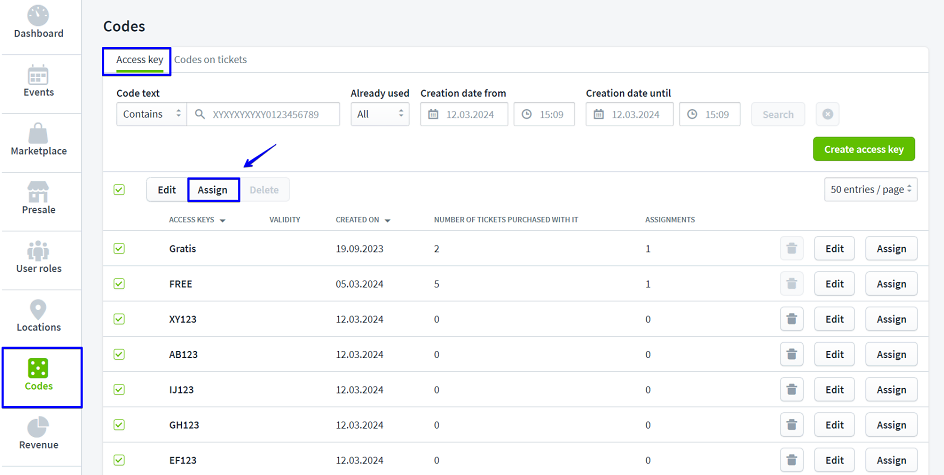The width and height of the screenshot is (944, 475).
Task: Expand the Already used dropdown
Action: click(x=379, y=114)
